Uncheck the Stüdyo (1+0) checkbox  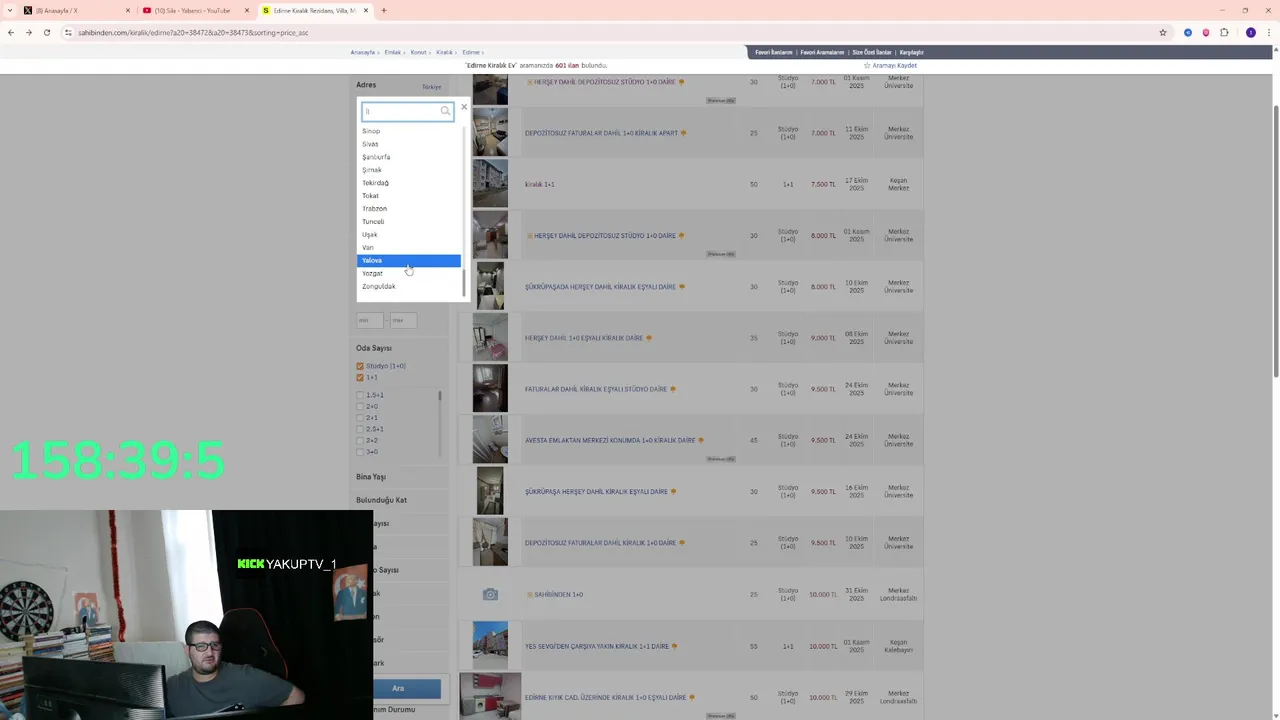pos(360,366)
